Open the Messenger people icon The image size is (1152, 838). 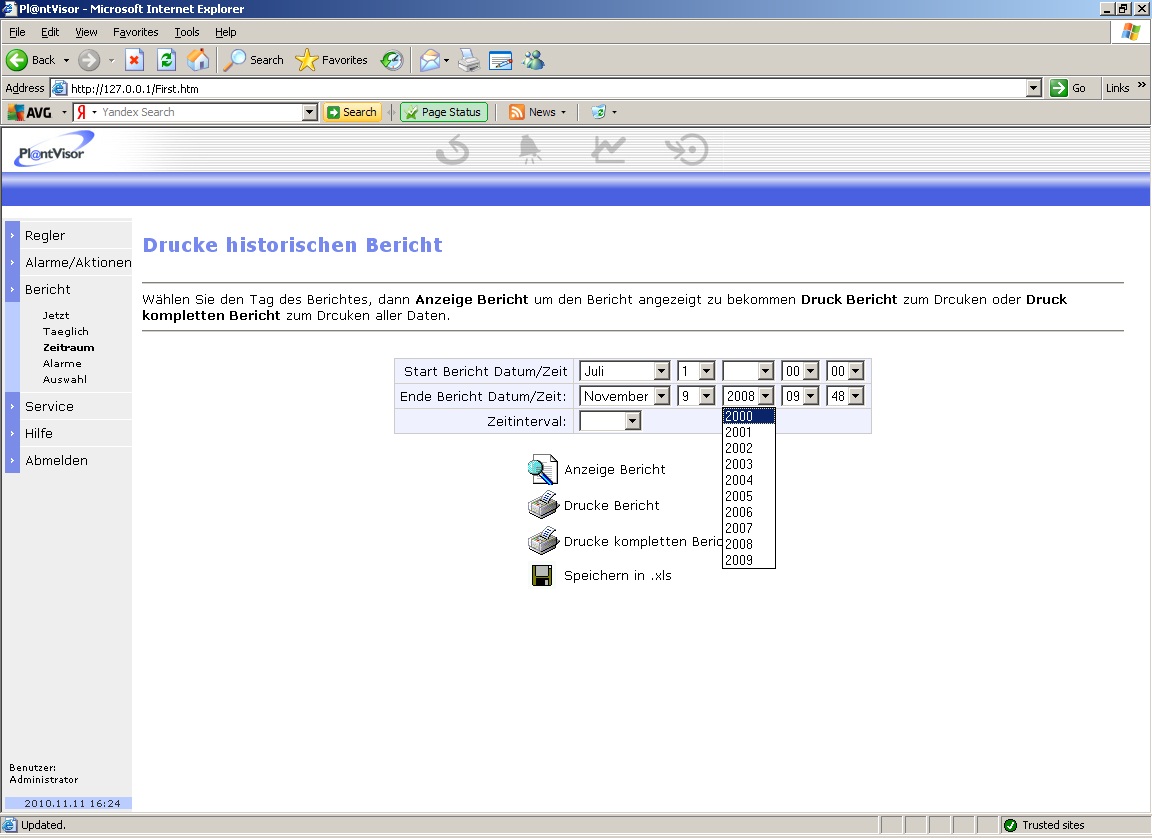[x=533, y=60]
